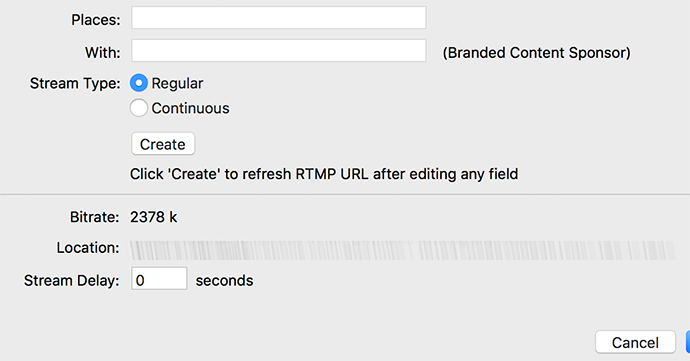Click the Stream Delay: label
Viewport: 690px width, 361px height.
(x=71, y=280)
